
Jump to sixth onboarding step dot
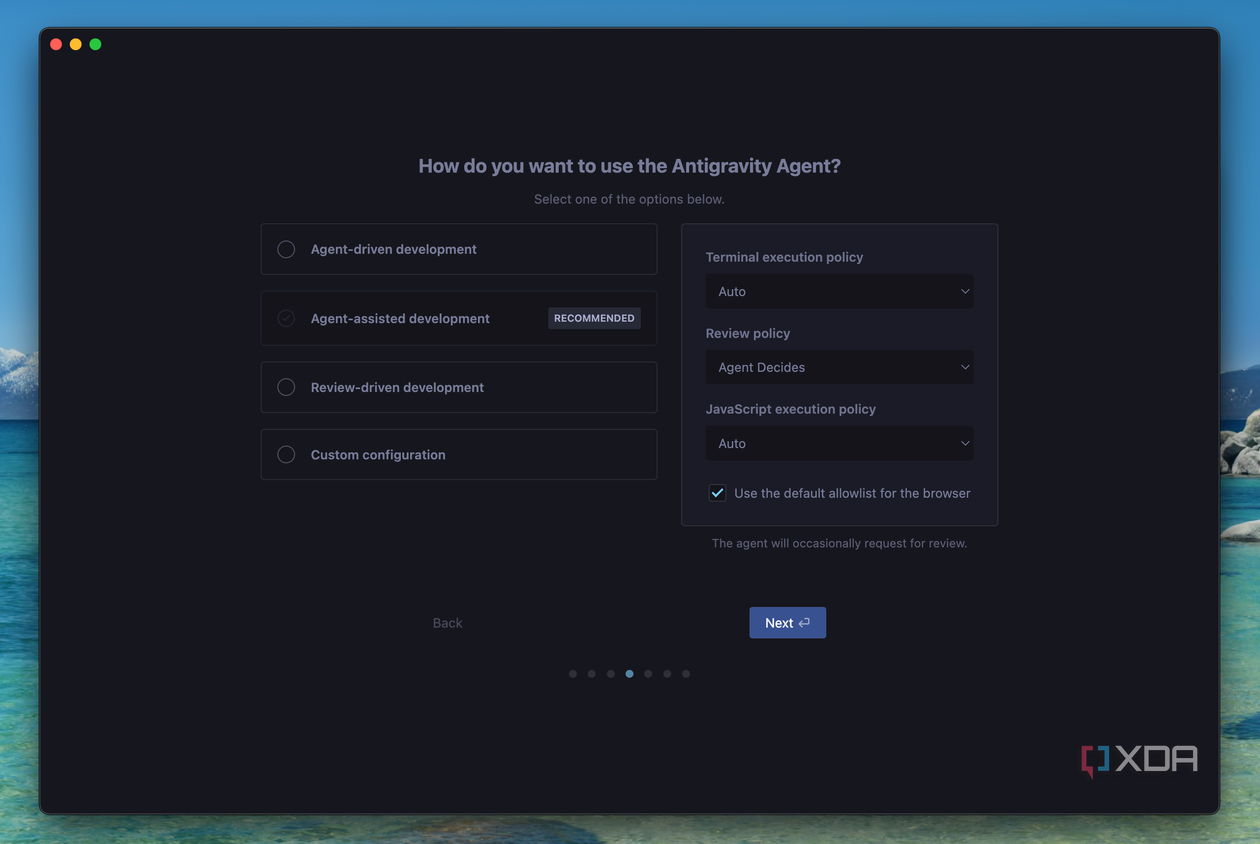pyautogui.click(x=667, y=674)
